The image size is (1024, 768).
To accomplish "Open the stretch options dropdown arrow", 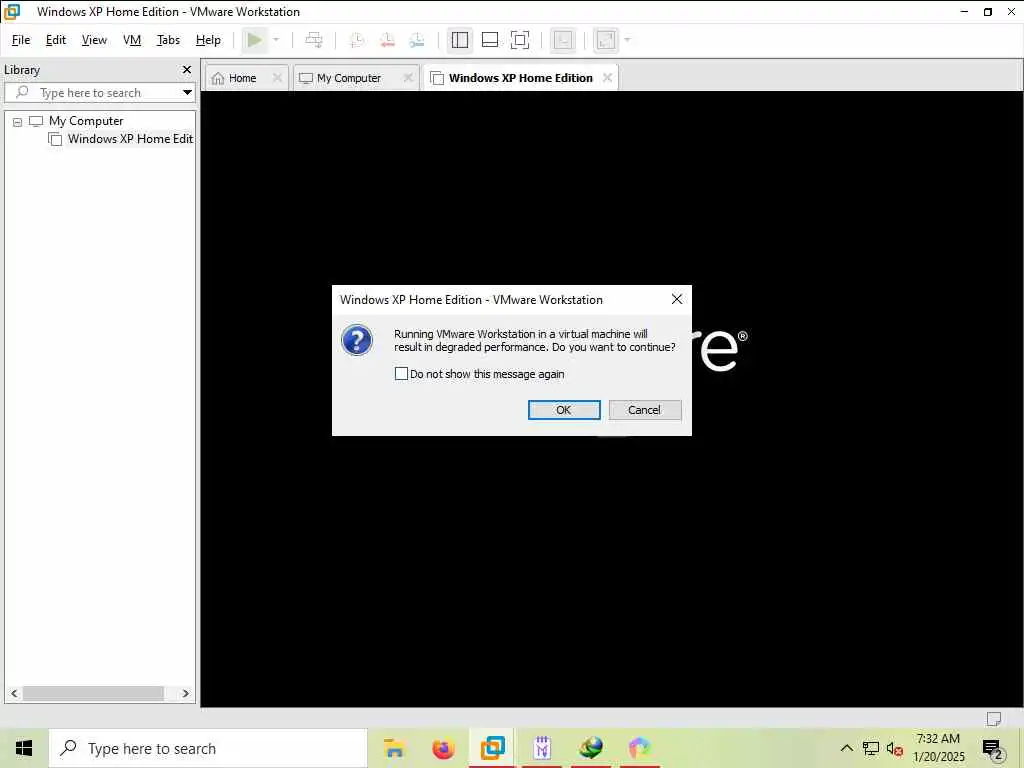I will [x=628, y=40].
